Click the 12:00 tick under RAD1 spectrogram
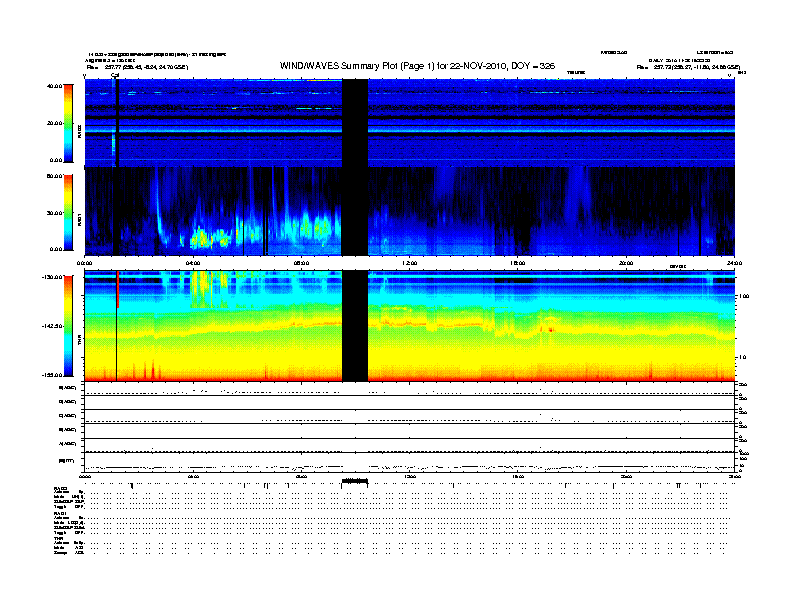 pyautogui.click(x=410, y=263)
